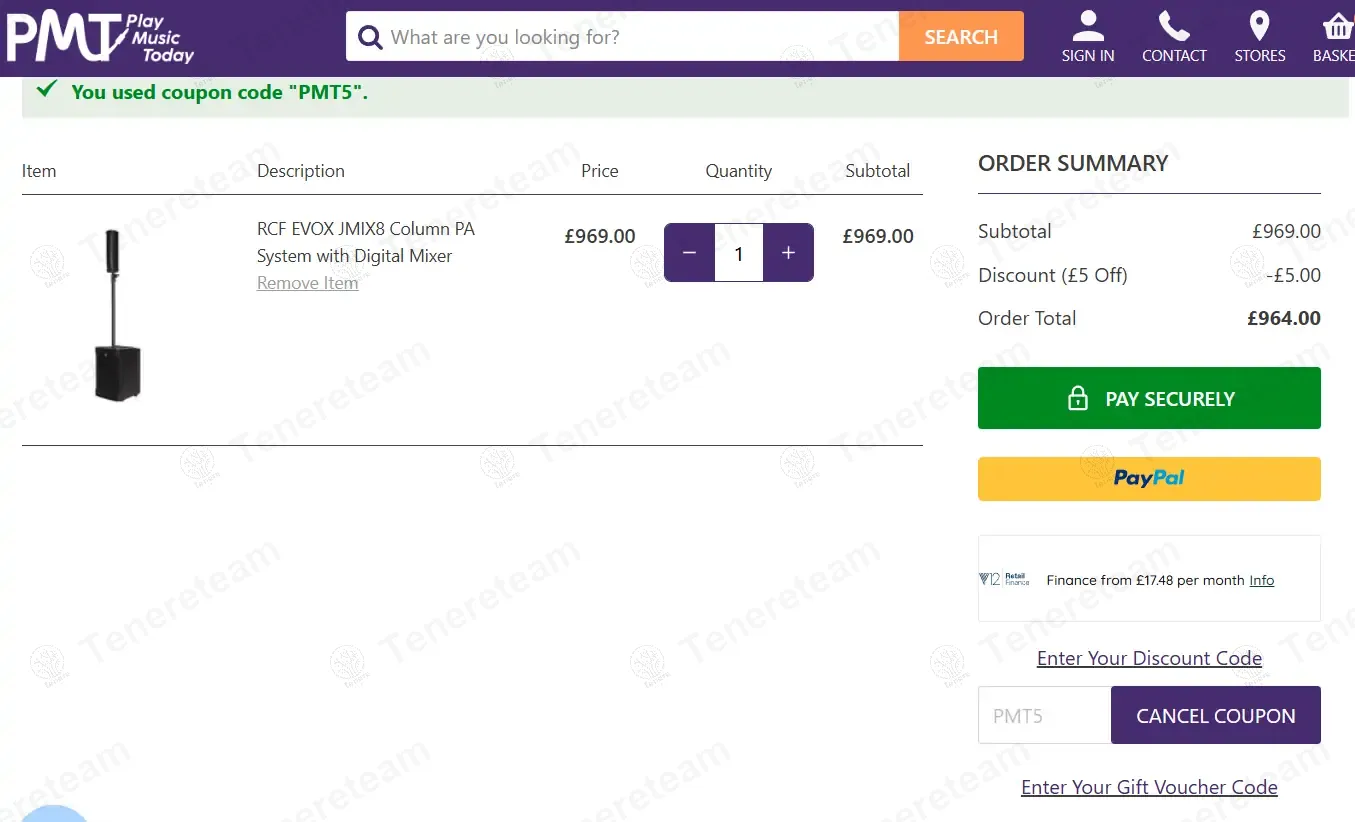Image resolution: width=1355 pixels, height=822 pixels.
Task: Pay with the PayPal button
Action: (x=1149, y=479)
